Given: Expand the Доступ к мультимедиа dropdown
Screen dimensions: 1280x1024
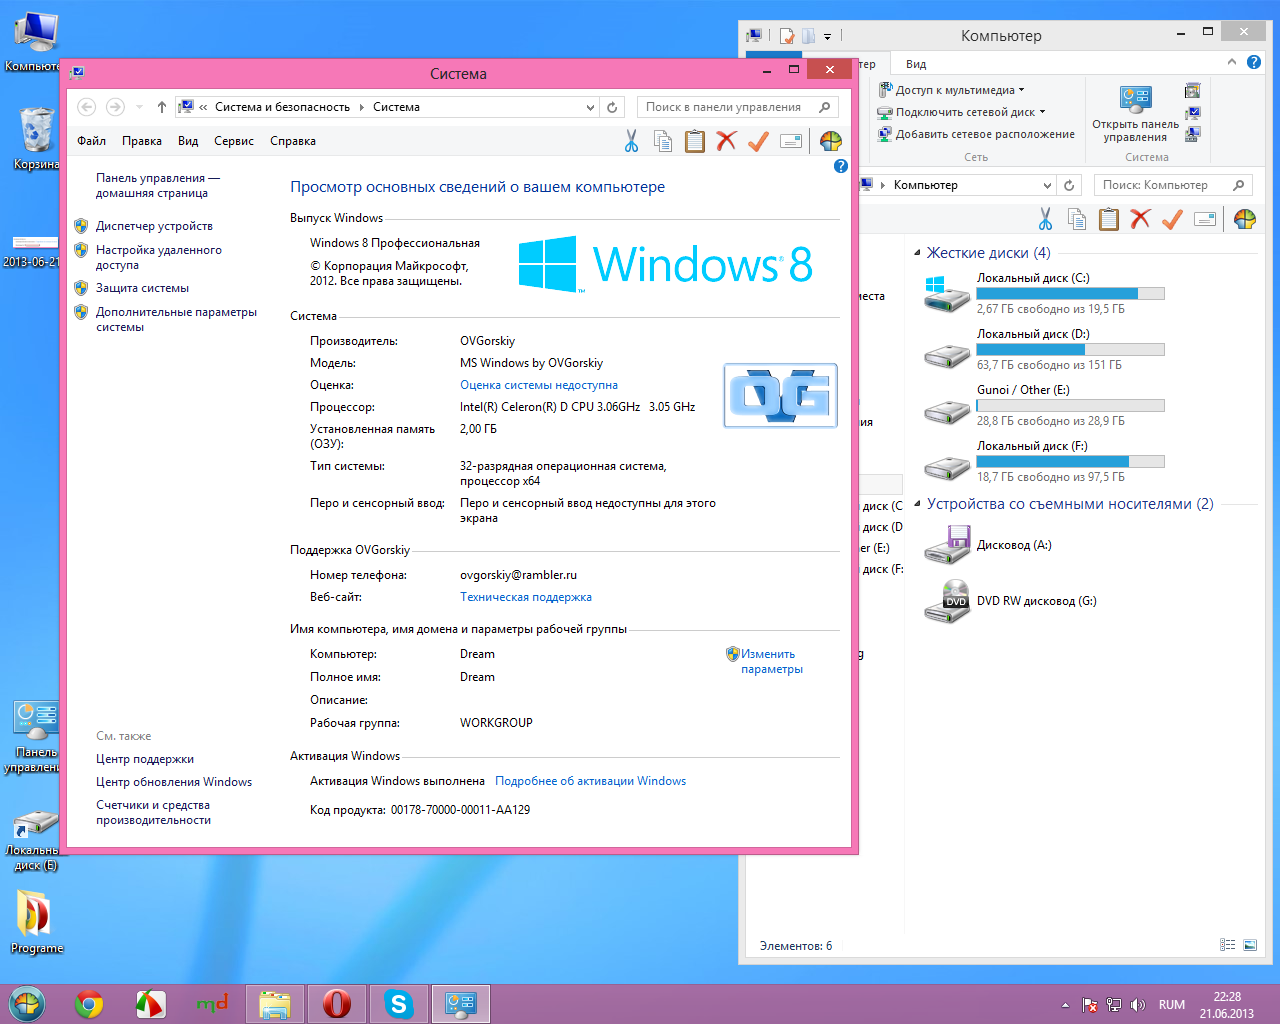Looking at the screenshot, I should (1021, 90).
